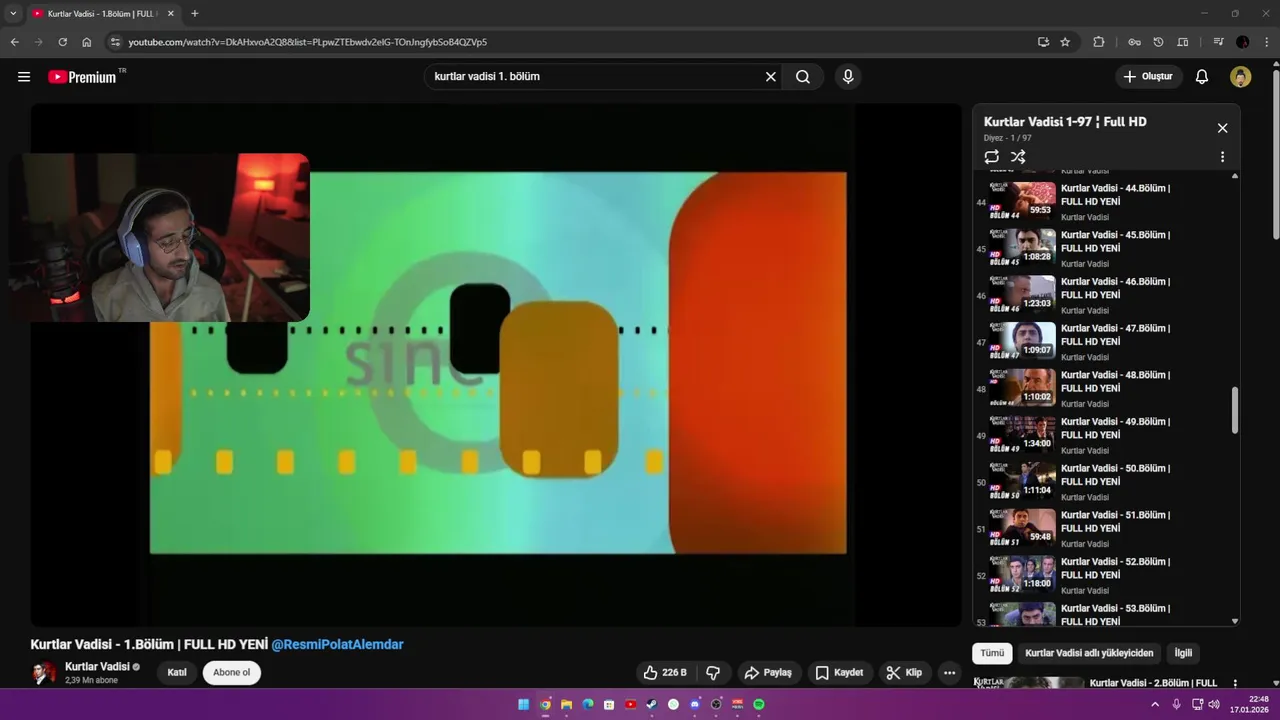The width and height of the screenshot is (1280, 720).
Task: Toggle playlist loop icon
Action: pyautogui.click(x=992, y=157)
